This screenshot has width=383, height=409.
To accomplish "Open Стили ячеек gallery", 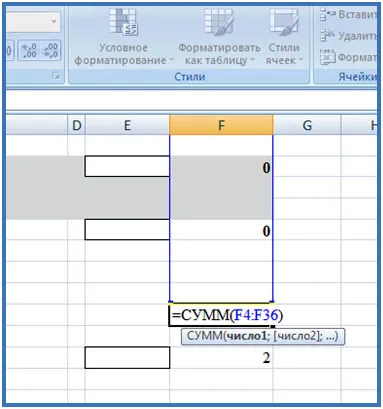I will point(284,37).
